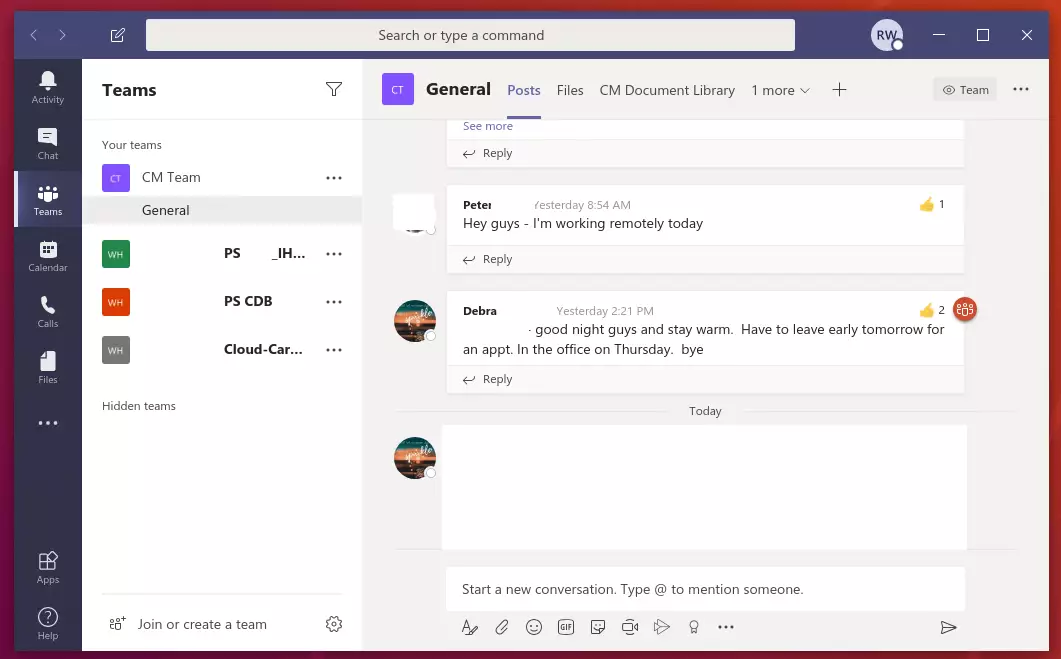Click the CT channel avatar in header
This screenshot has width=1061, height=659.
[x=398, y=89]
